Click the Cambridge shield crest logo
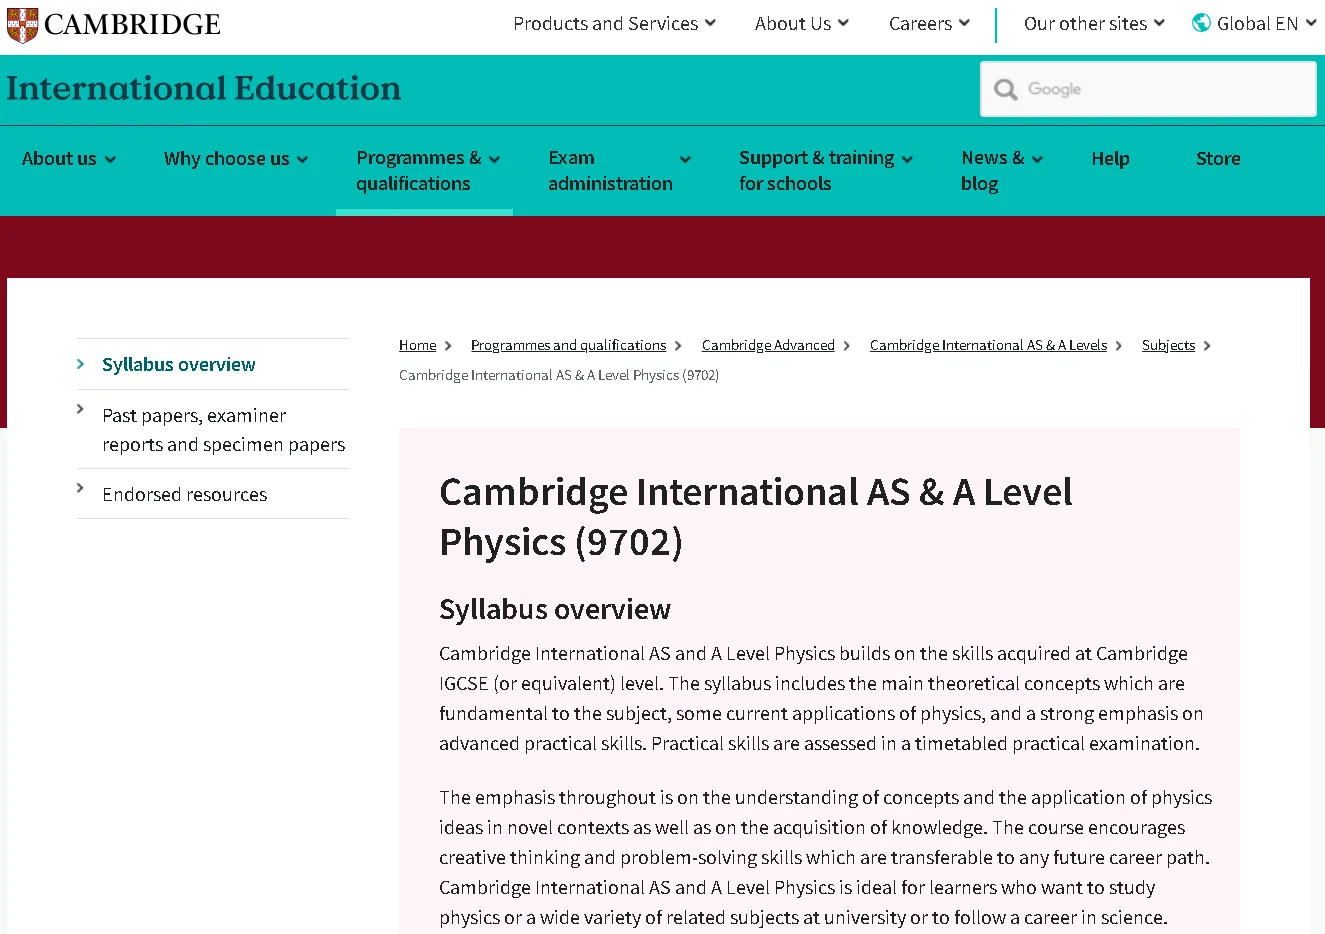 [20, 24]
